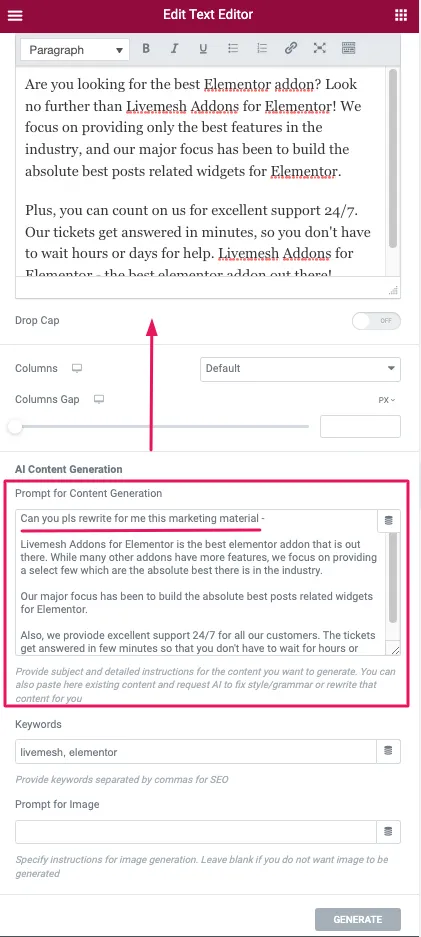Change the PX unit for Columns Gap
421x937 pixels.
pyautogui.click(x=386, y=400)
